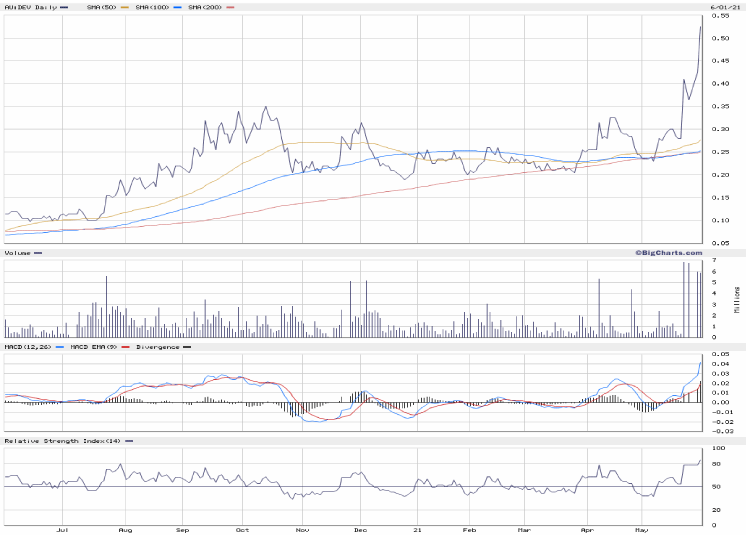Click the '21' year marker on axis
746x536 pixels.
pos(419,530)
